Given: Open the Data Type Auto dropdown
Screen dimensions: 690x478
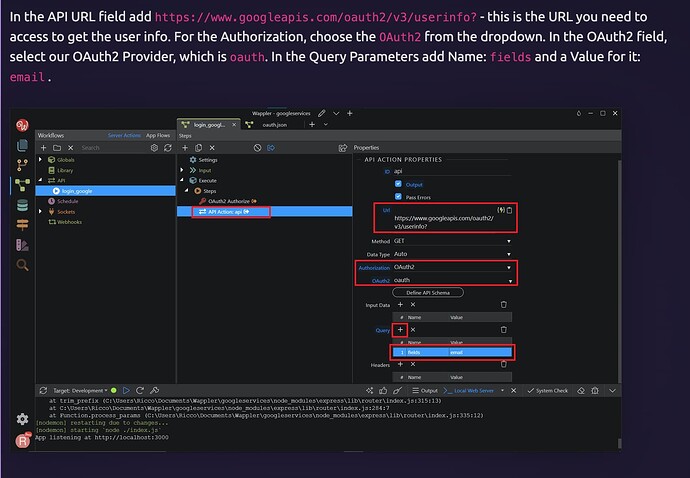Looking at the screenshot, I should pos(452,254).
